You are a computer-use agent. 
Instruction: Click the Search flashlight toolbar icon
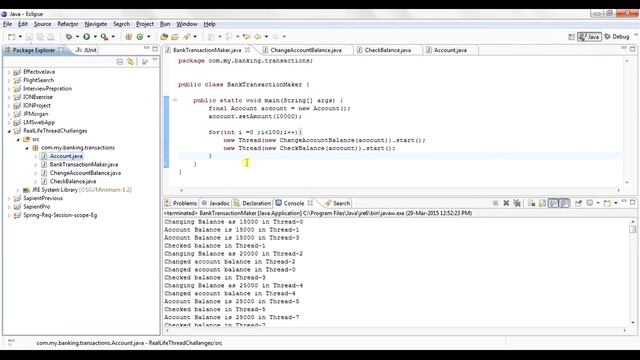[187, 37]
